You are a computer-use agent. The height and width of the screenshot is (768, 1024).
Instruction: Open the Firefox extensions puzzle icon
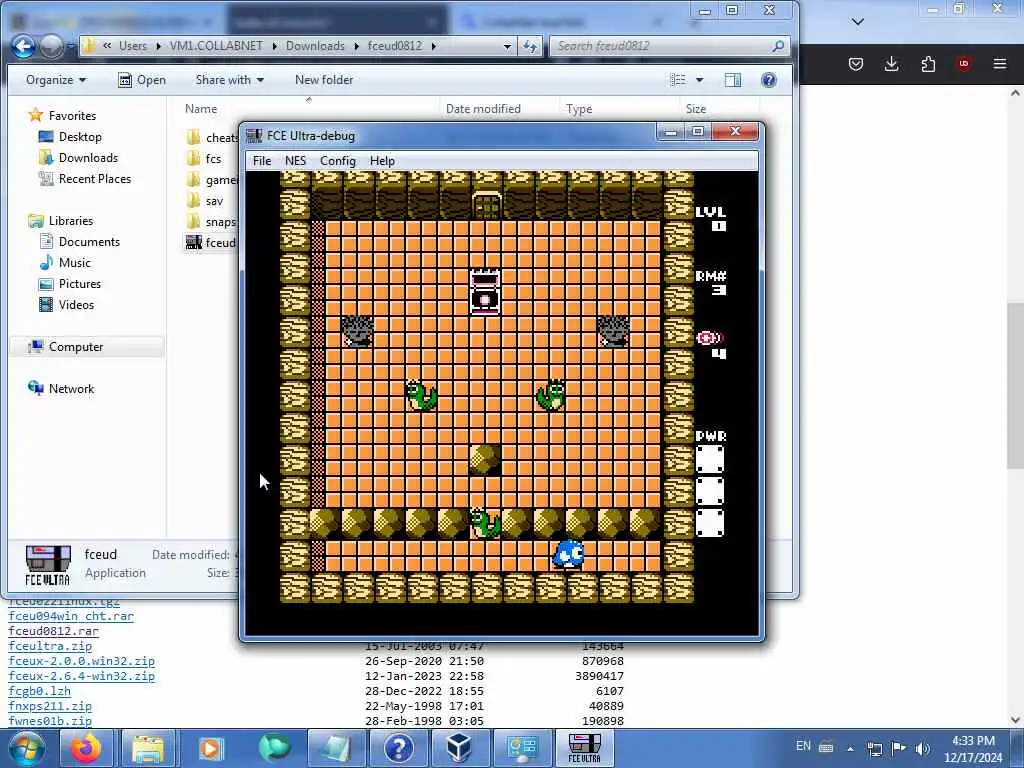(x=927, y=64)
